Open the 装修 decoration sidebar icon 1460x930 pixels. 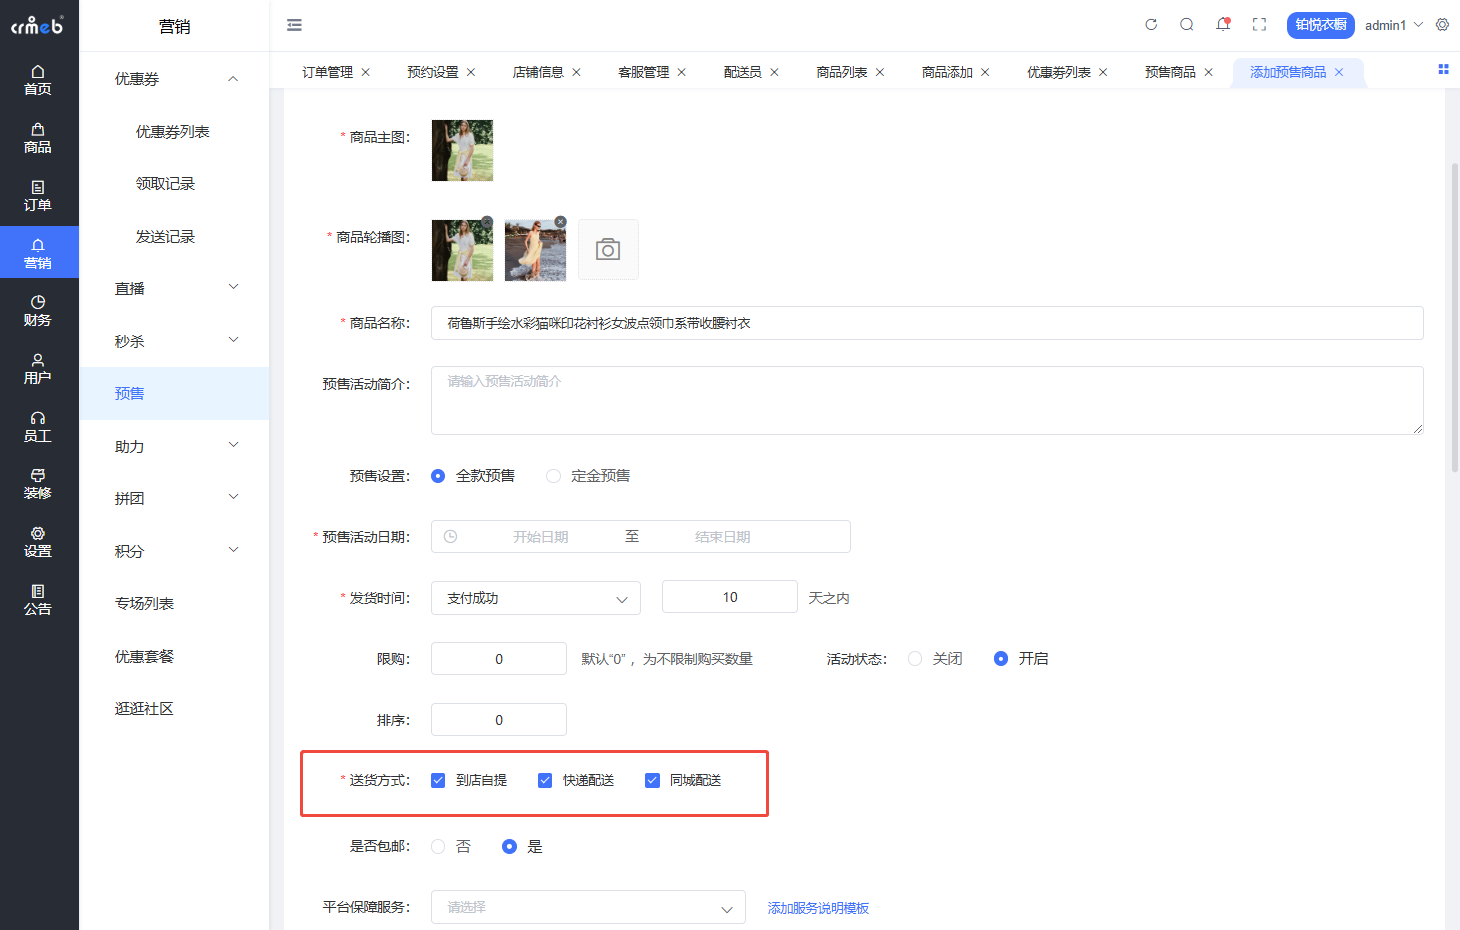tap(38, 484)
